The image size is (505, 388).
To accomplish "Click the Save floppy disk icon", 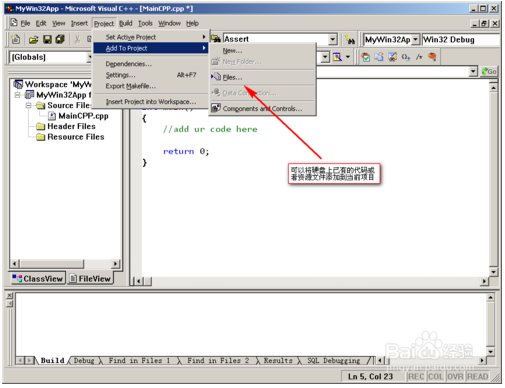I will pos(47,40).
